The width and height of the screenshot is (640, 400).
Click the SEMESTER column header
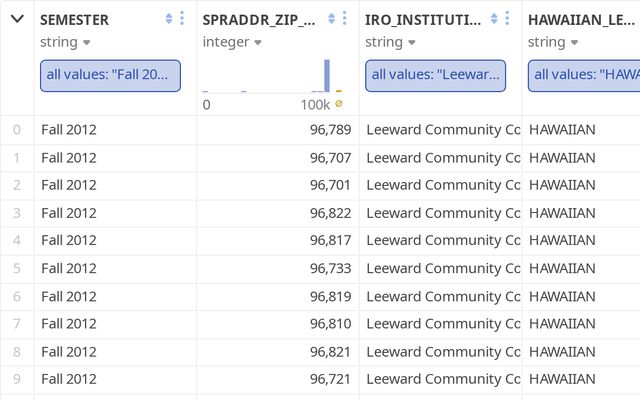[x=74, y=20]
